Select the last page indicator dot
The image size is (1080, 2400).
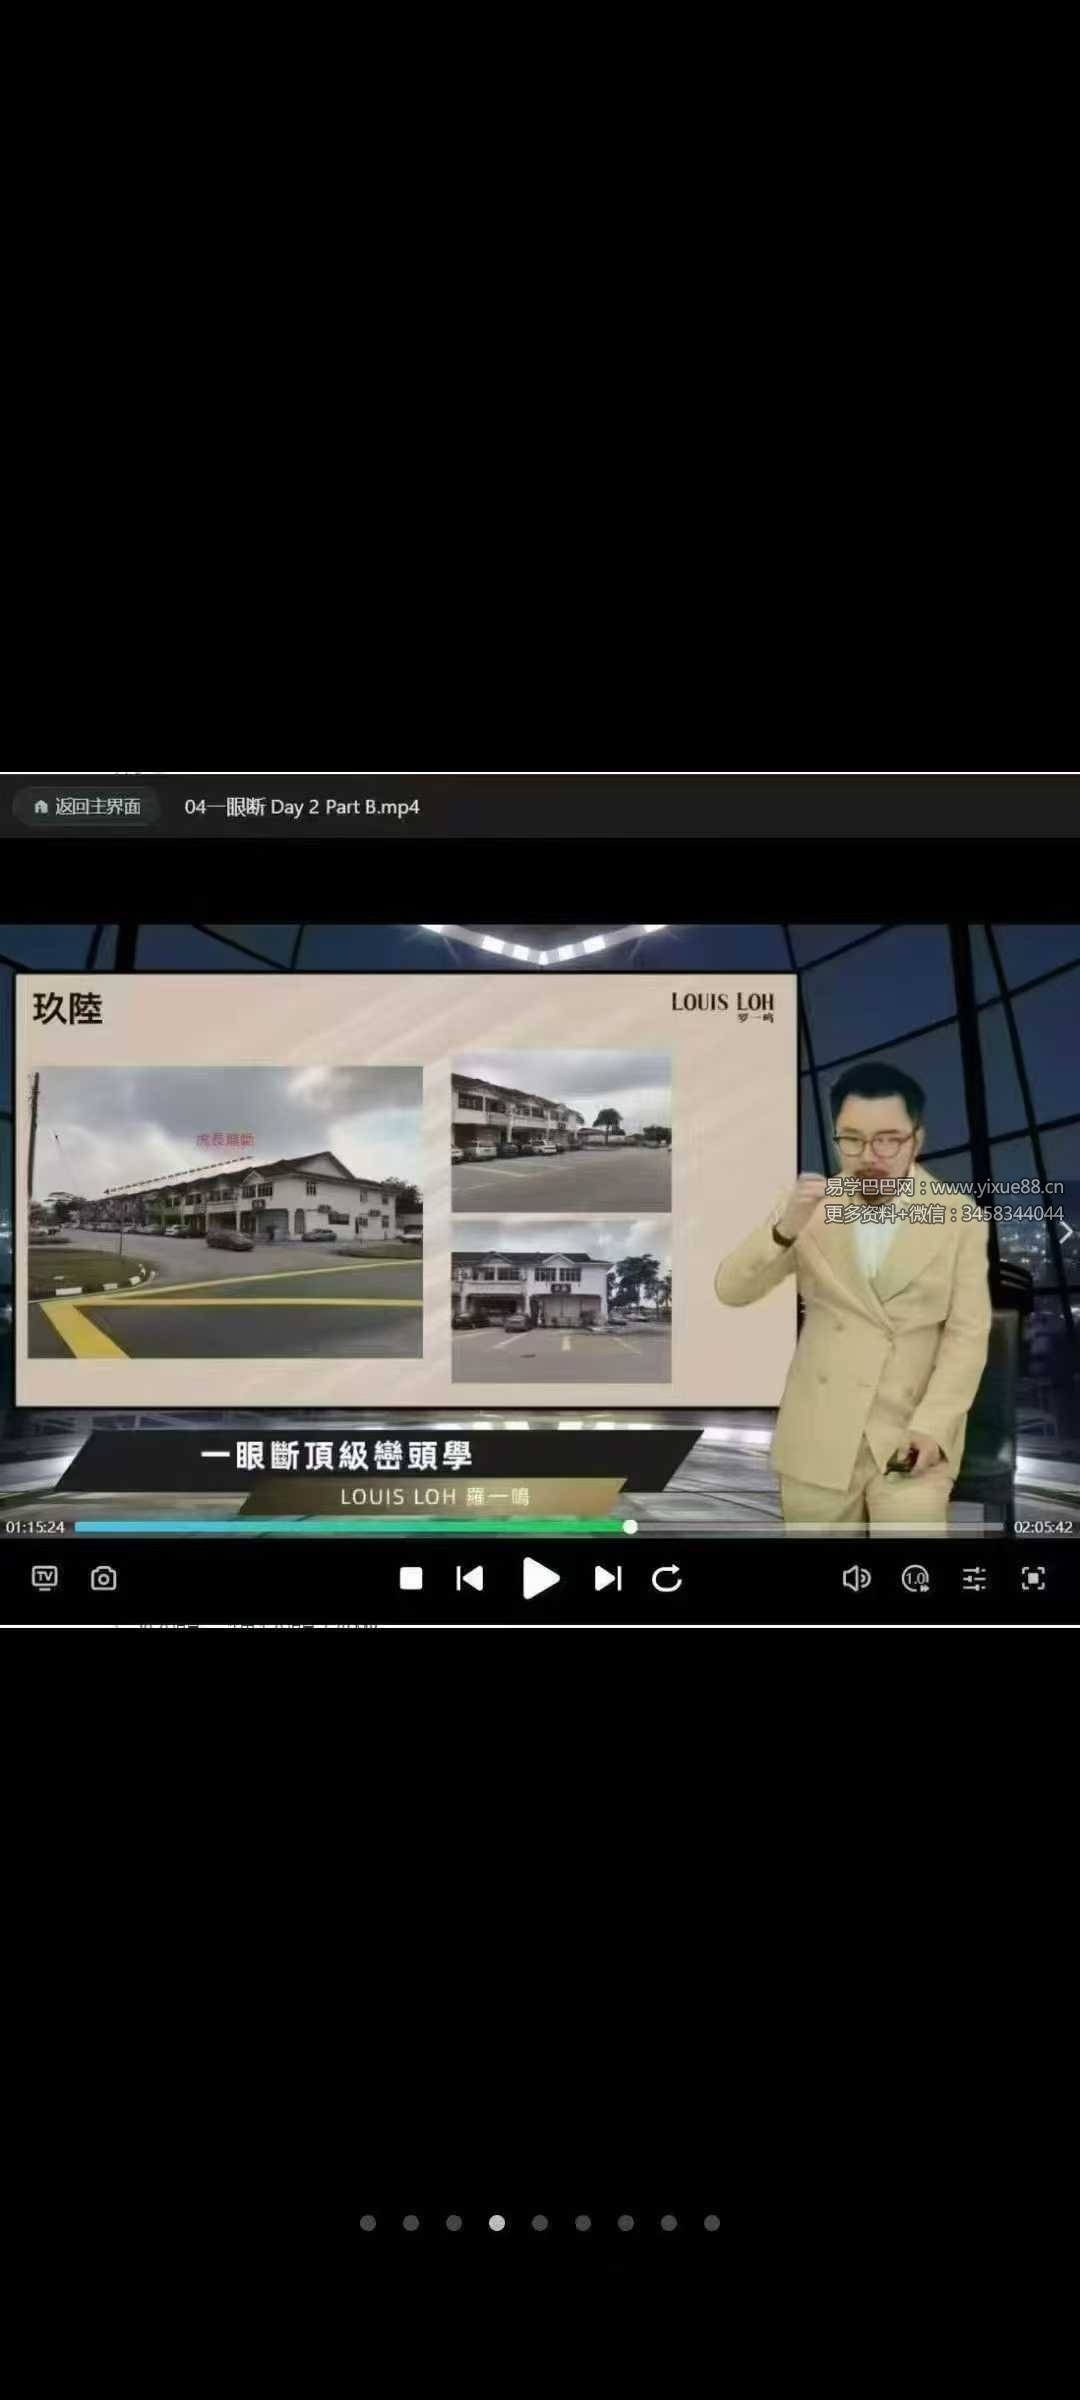712,2222
